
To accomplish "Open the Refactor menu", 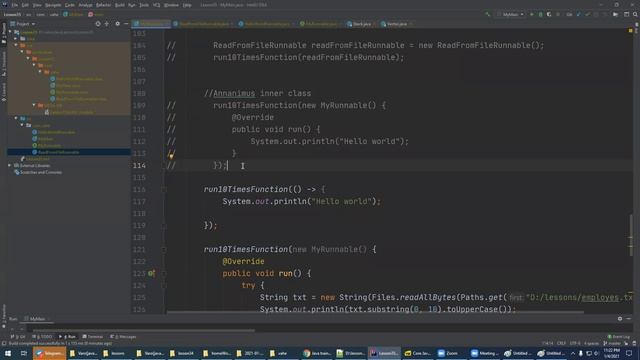I will click(103, 5).
